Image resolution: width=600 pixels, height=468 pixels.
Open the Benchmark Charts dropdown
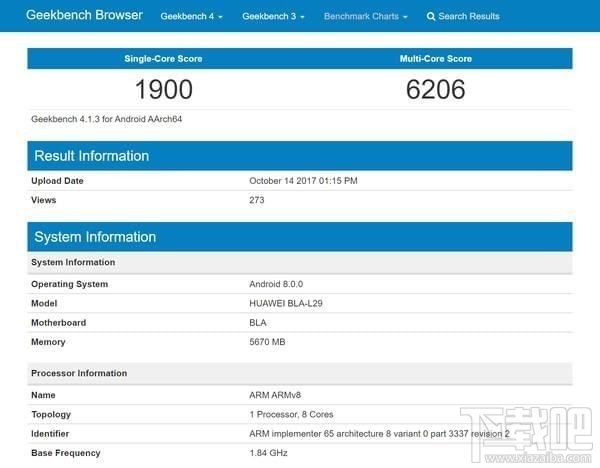coord(365,16)
